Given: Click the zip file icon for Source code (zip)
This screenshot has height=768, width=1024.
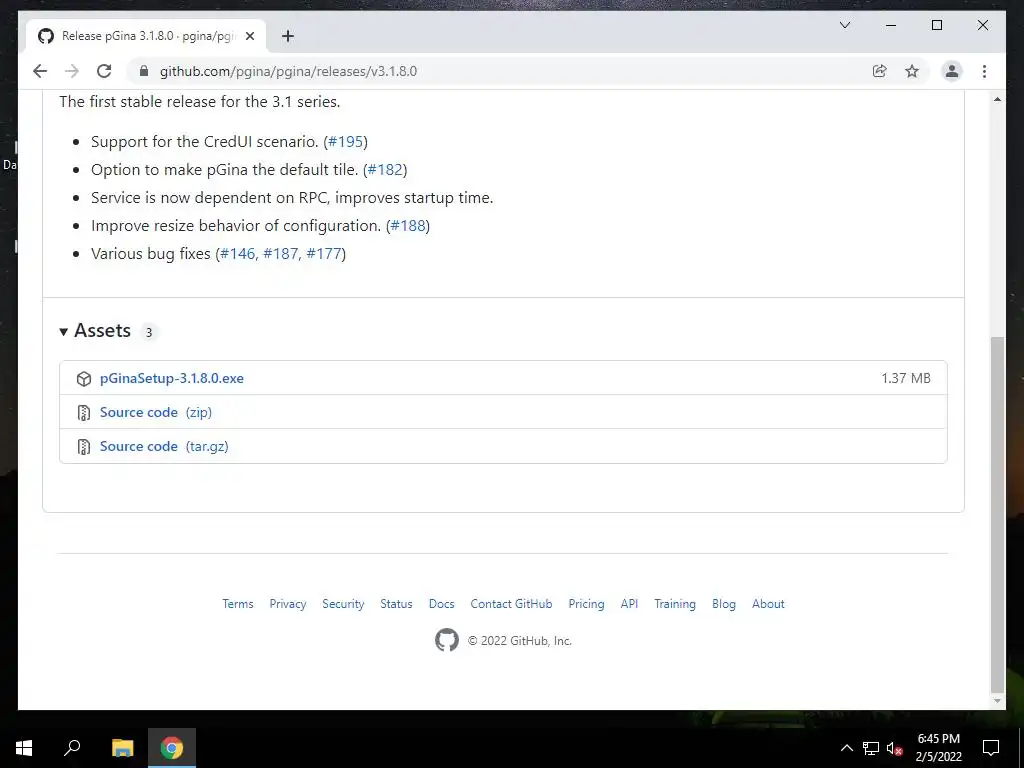Looking at the screenshot, I should point(84,413).
